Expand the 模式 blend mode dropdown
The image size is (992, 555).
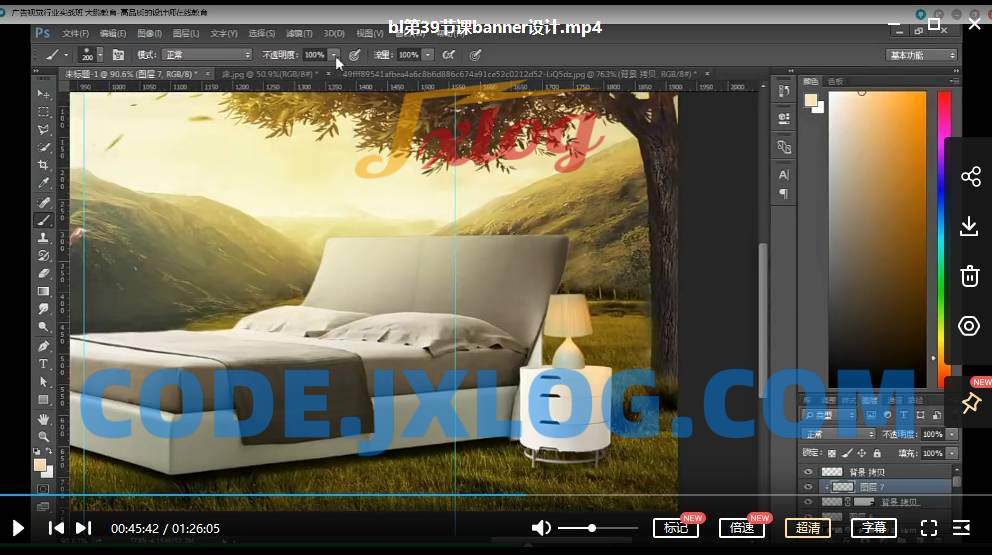pos(207,55)
